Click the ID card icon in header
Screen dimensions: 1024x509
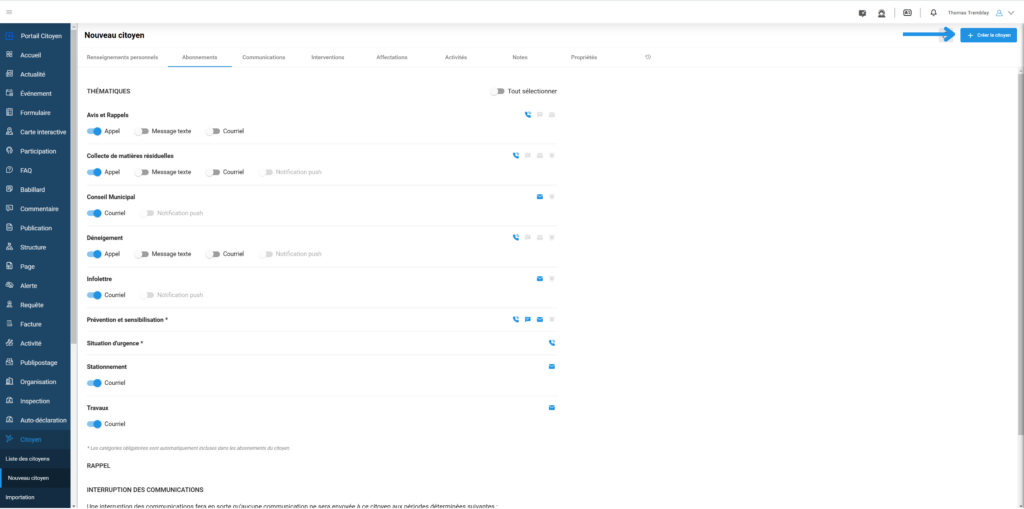pos(907,12)
